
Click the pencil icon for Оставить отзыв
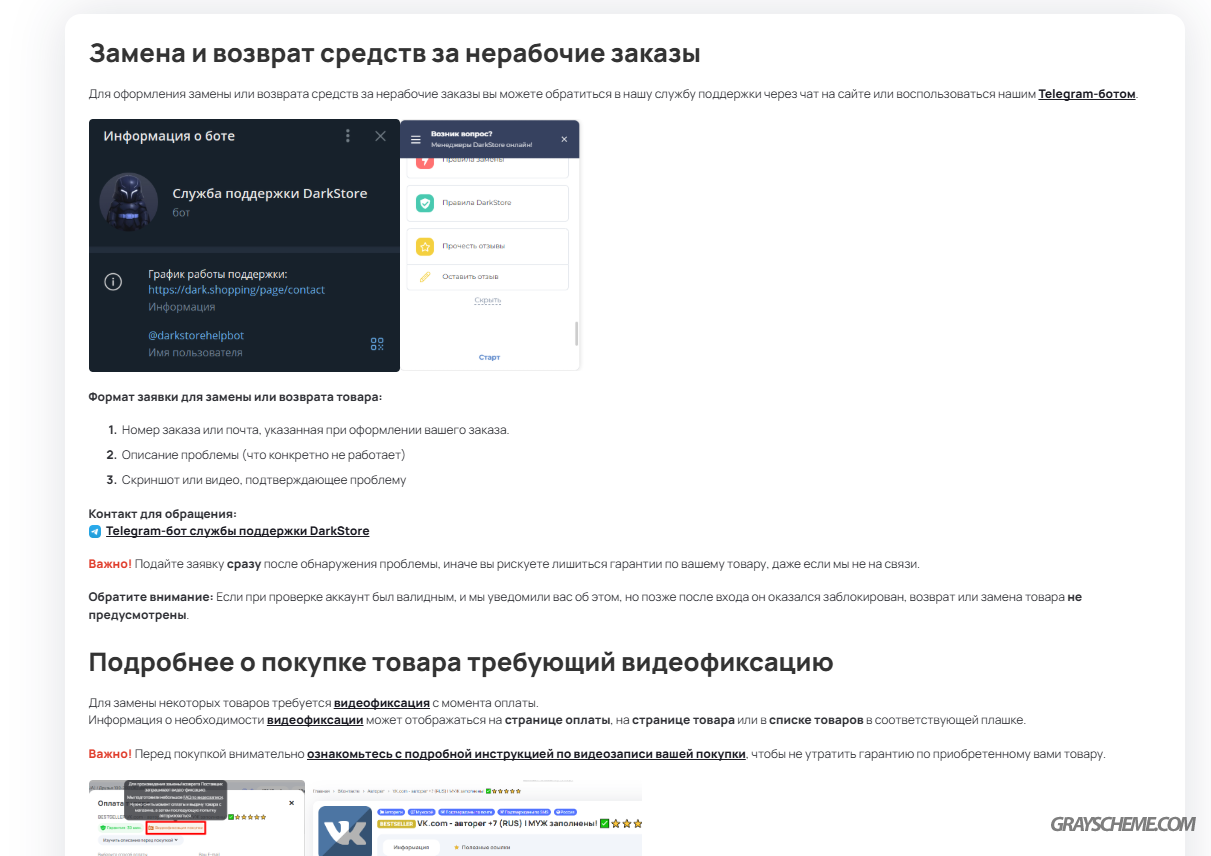click(425, 277)
